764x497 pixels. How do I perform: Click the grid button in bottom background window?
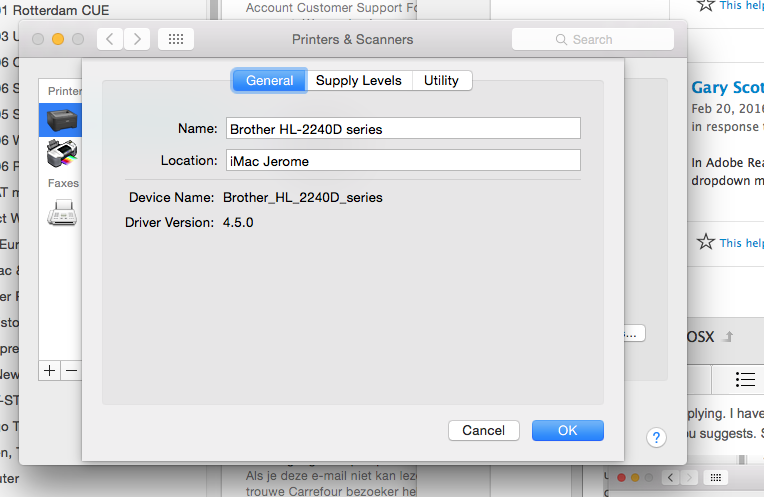click(x=715, y=478)
